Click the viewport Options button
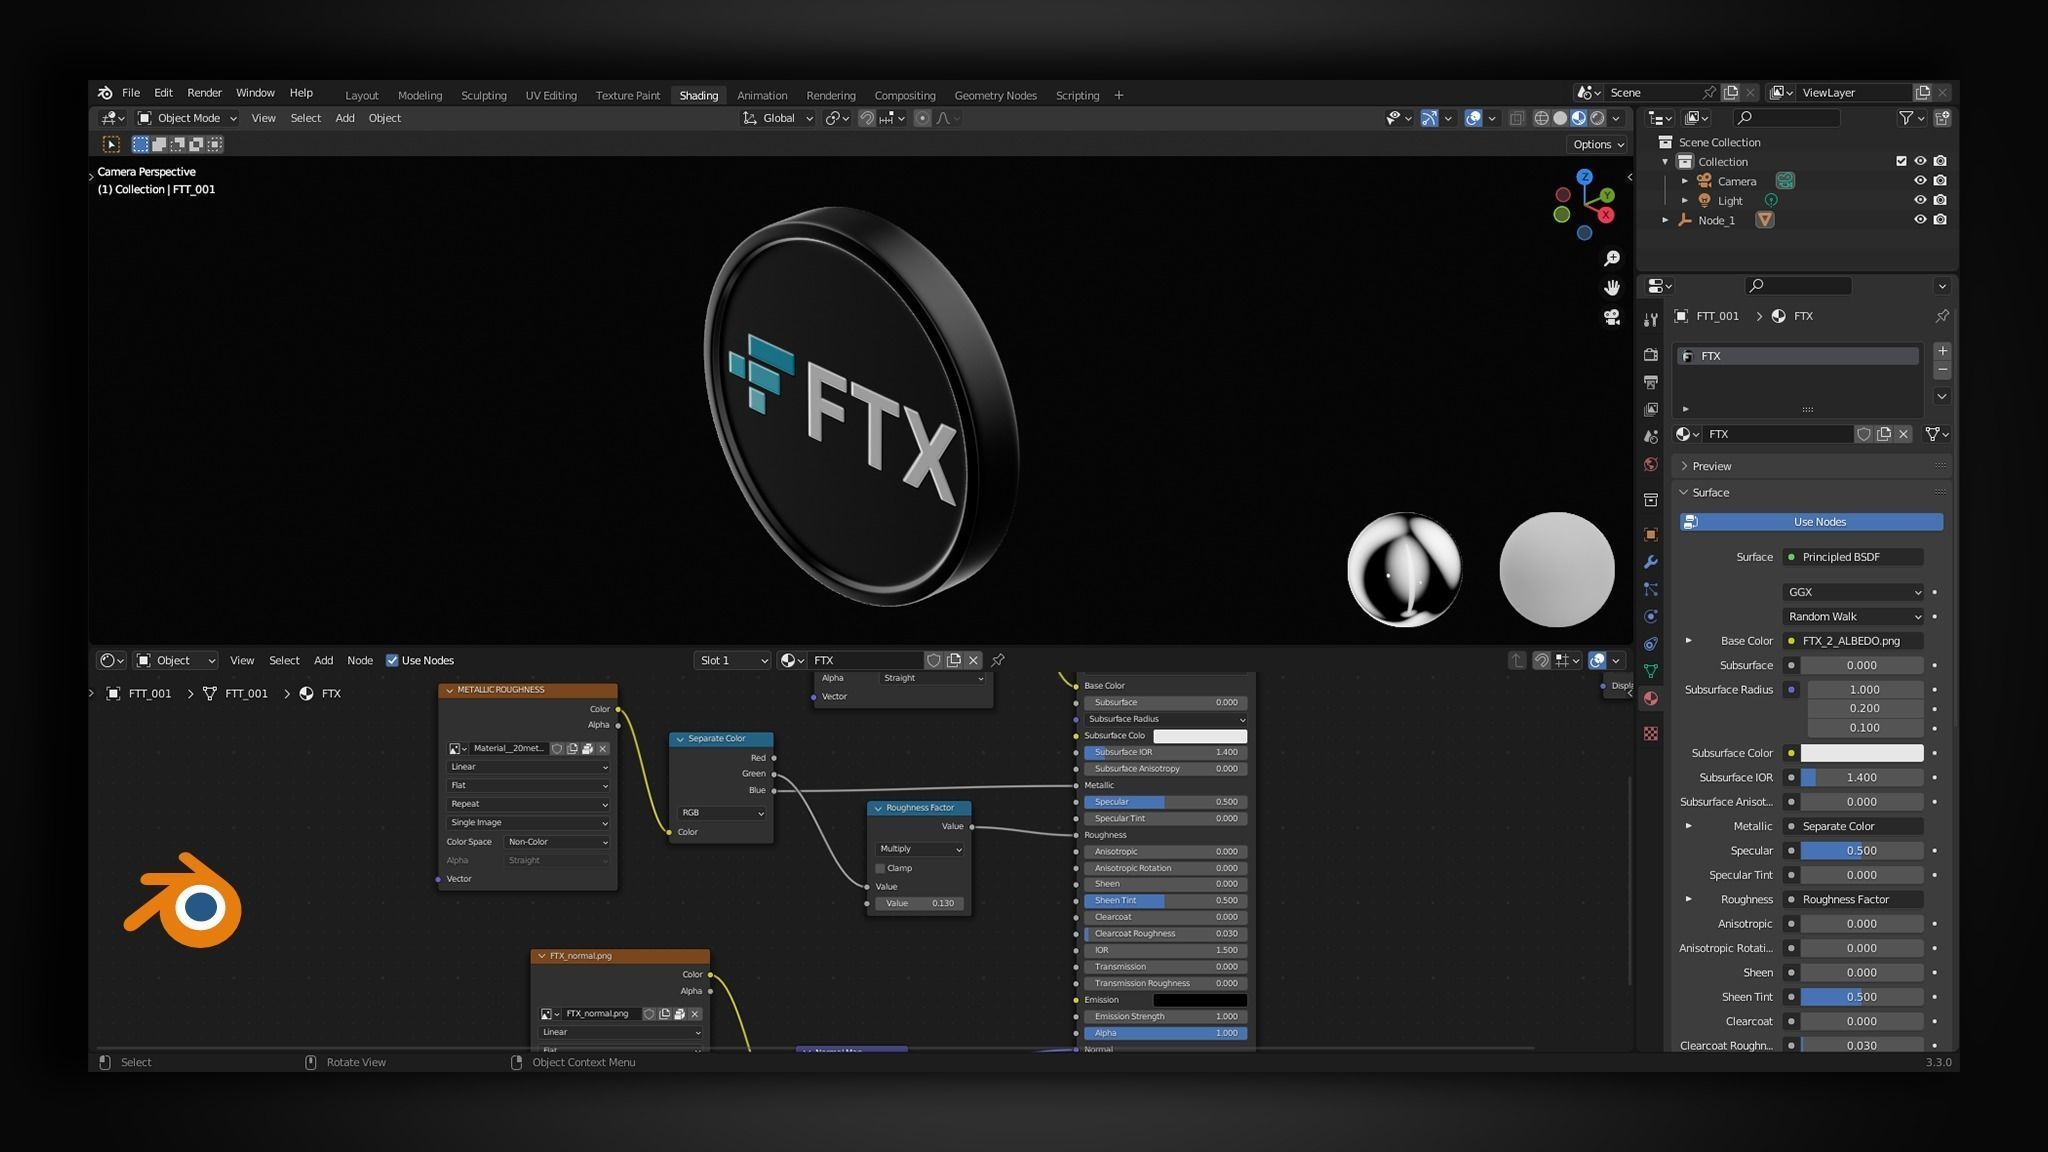 [x=1598, y=144]
